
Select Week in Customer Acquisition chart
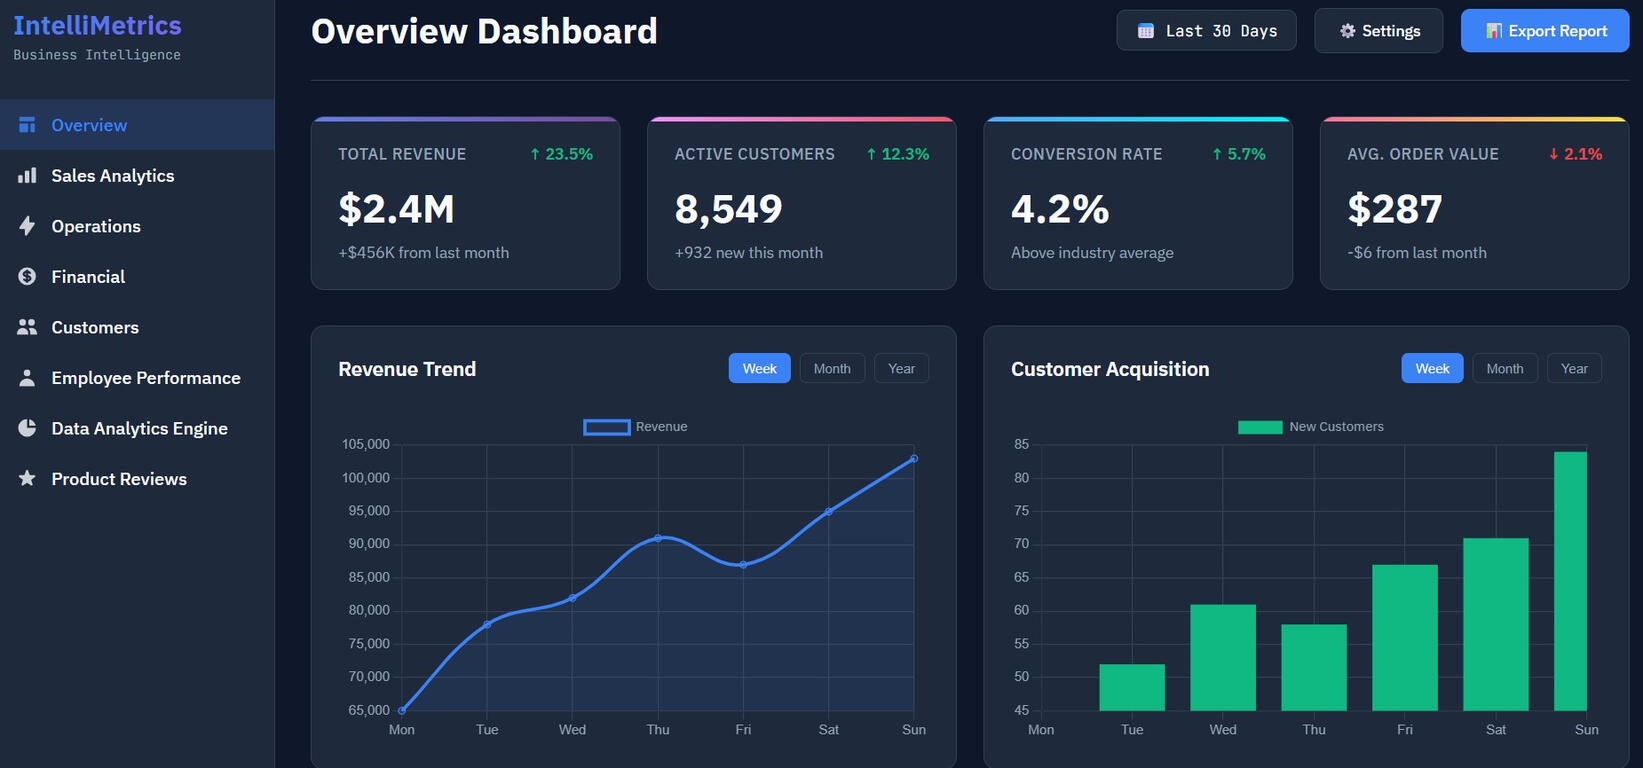1431,369
